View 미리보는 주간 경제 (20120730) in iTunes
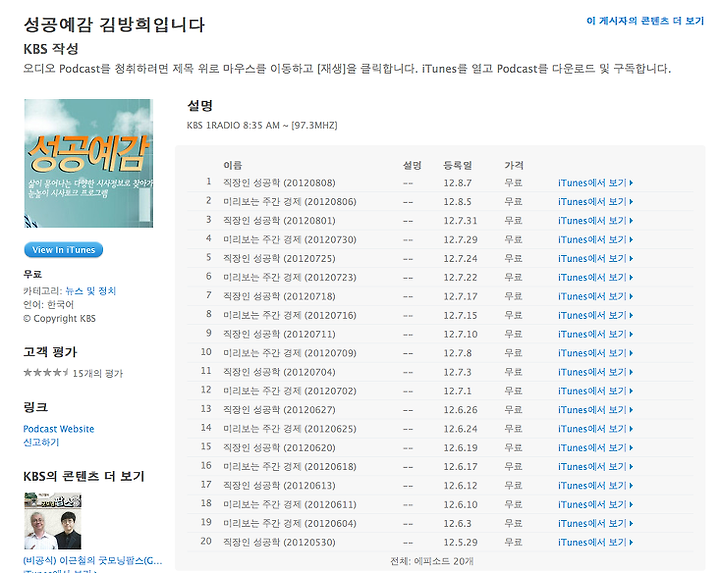The image size is (720, 573). (x=596, y=240)
